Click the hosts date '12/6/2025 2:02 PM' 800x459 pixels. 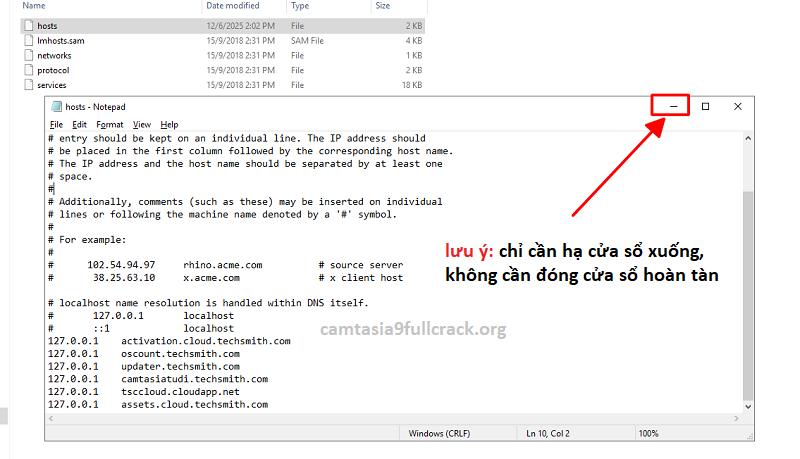[x=240, y=26]
